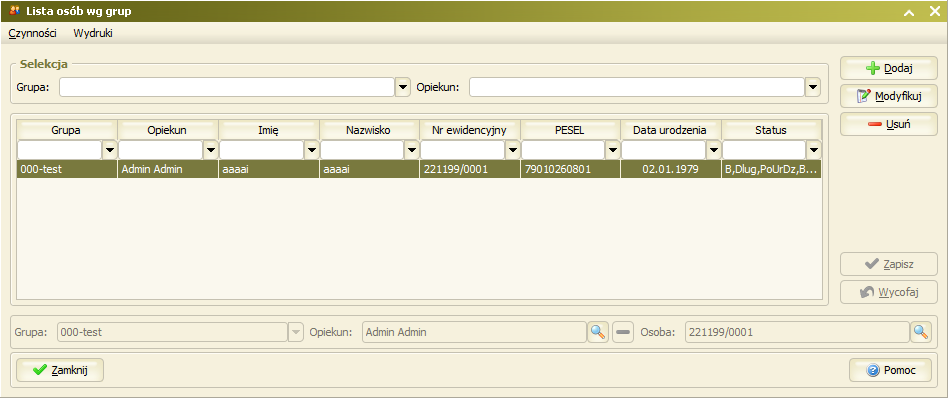
Task: Expand the Selekcja Opiekun dropdown
Action: [813, 87]
